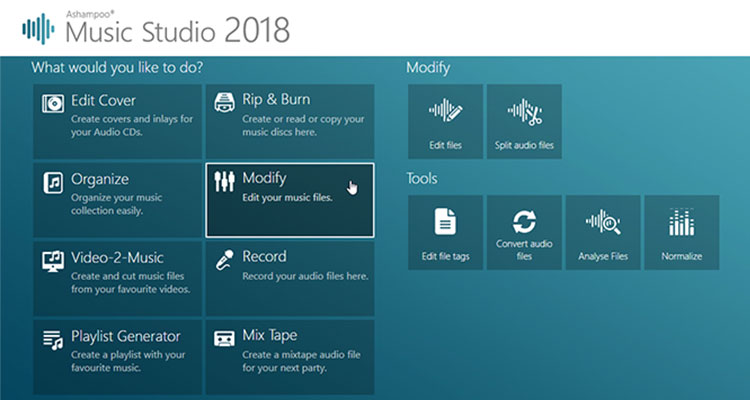The image size is (750, 400).
Task: Click 'Normalize' label
Action: point(682,256)
